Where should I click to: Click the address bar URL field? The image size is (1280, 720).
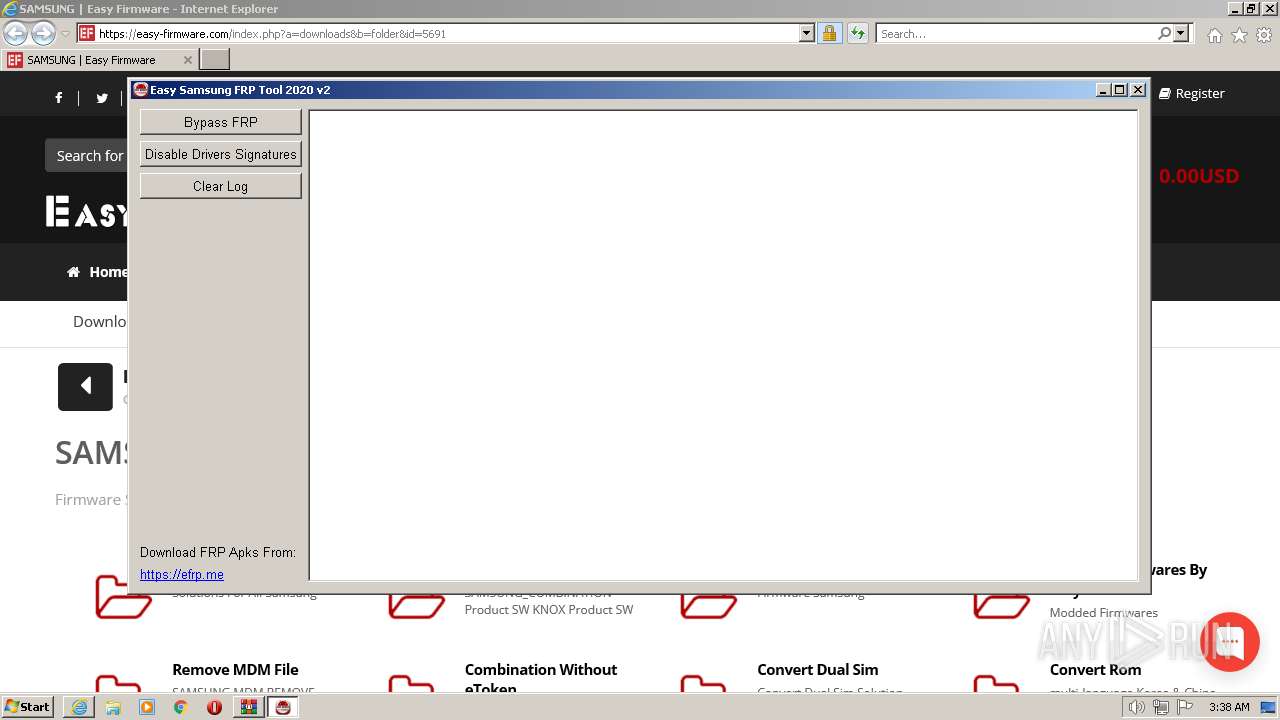446,33
